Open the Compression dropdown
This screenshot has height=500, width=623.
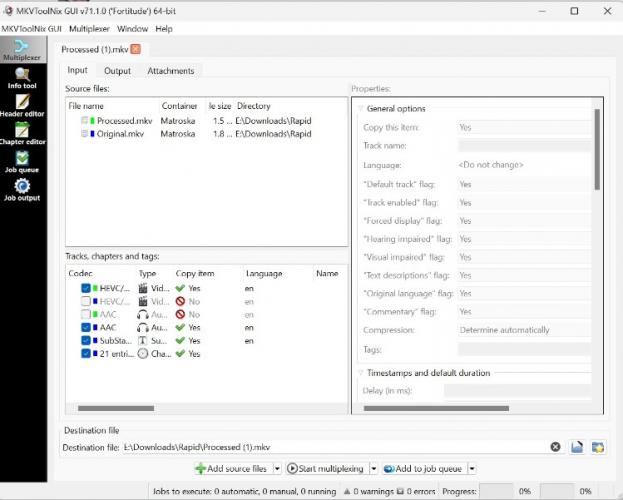[x=520, y=330]
